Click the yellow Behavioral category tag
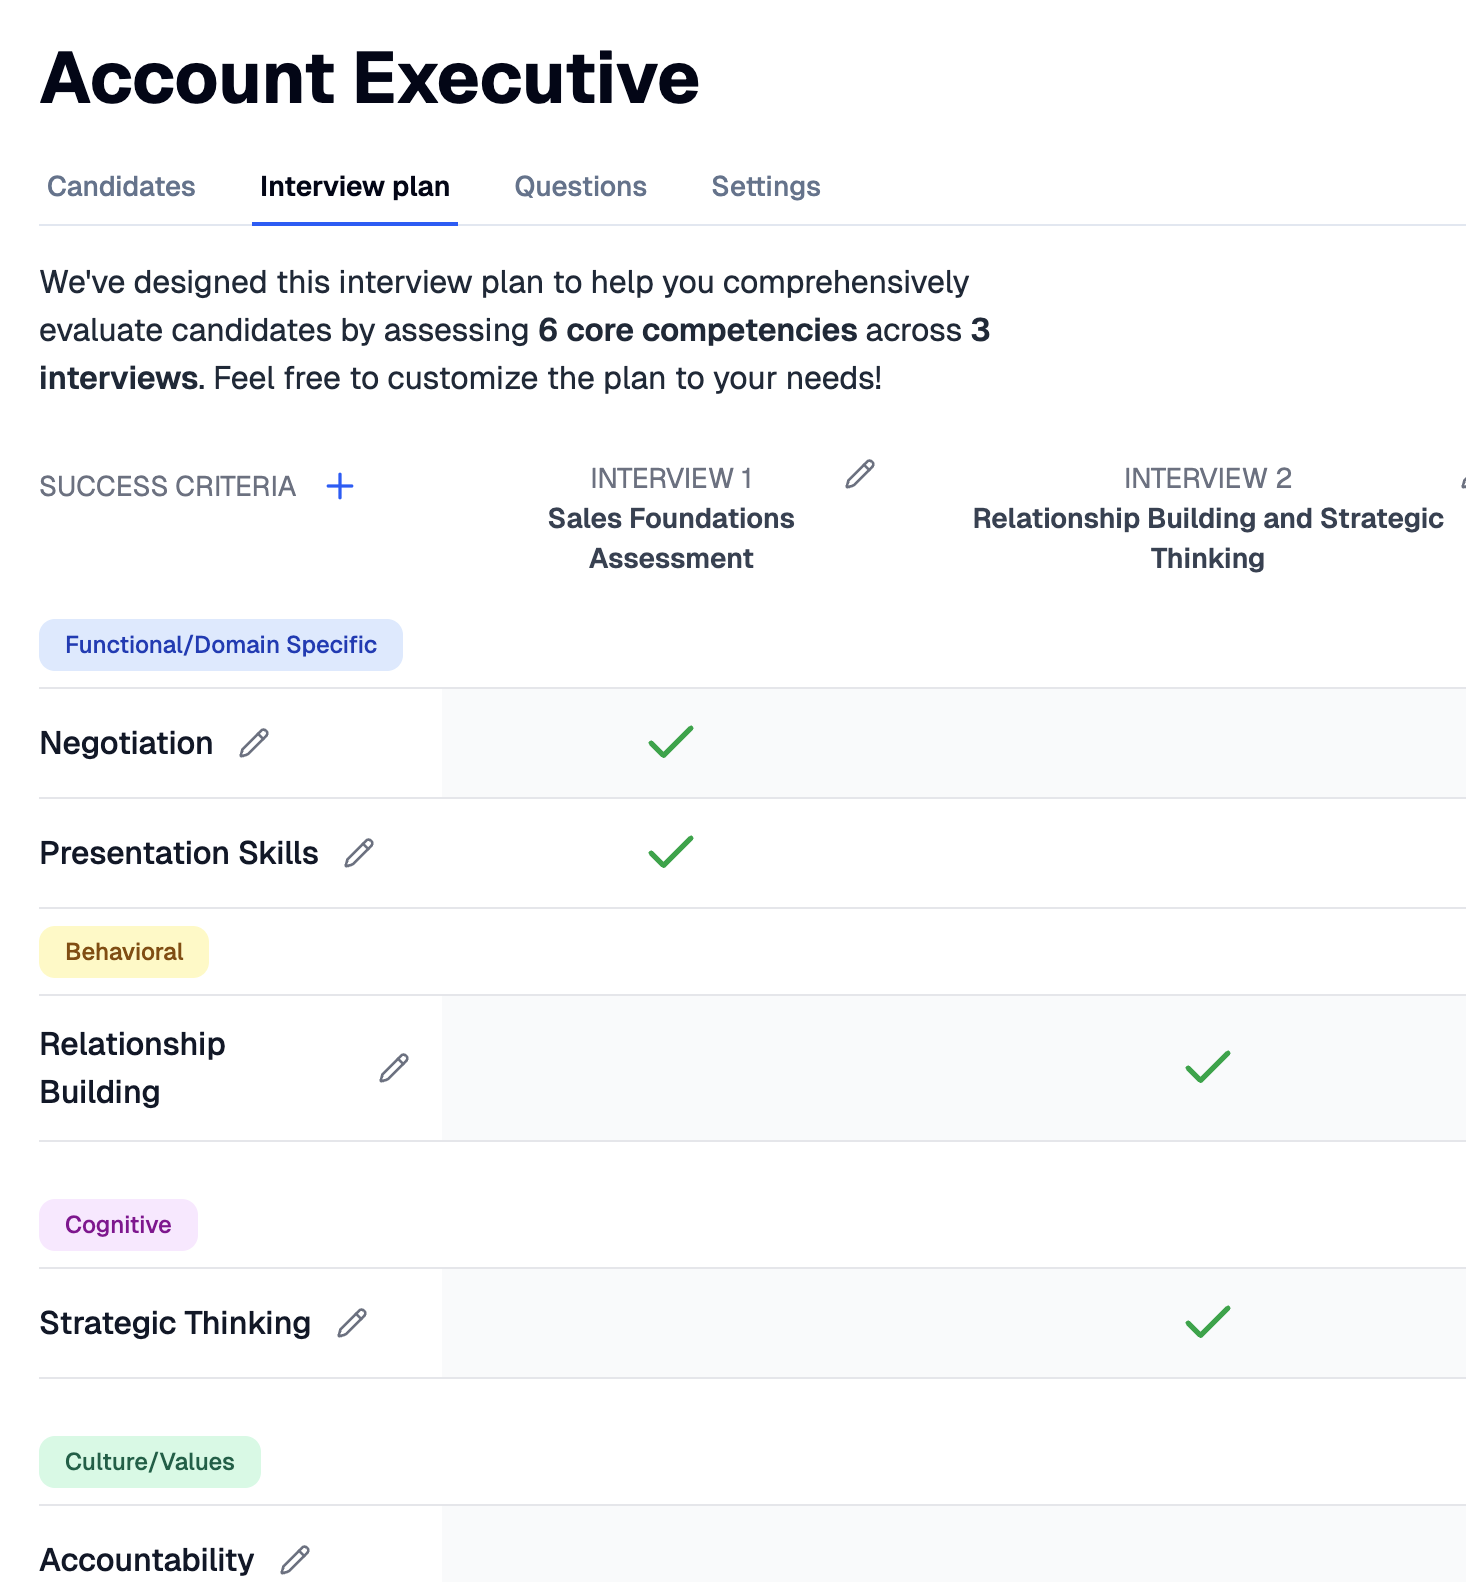The height and width of the screenshot is (1582, 1466). pyautogui.click(x=124, y=952)
